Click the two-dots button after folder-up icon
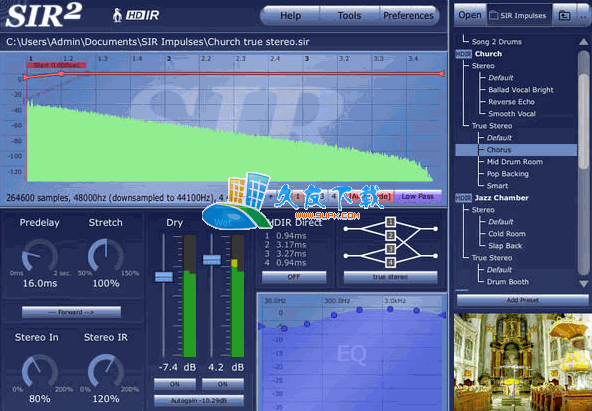 583,15
